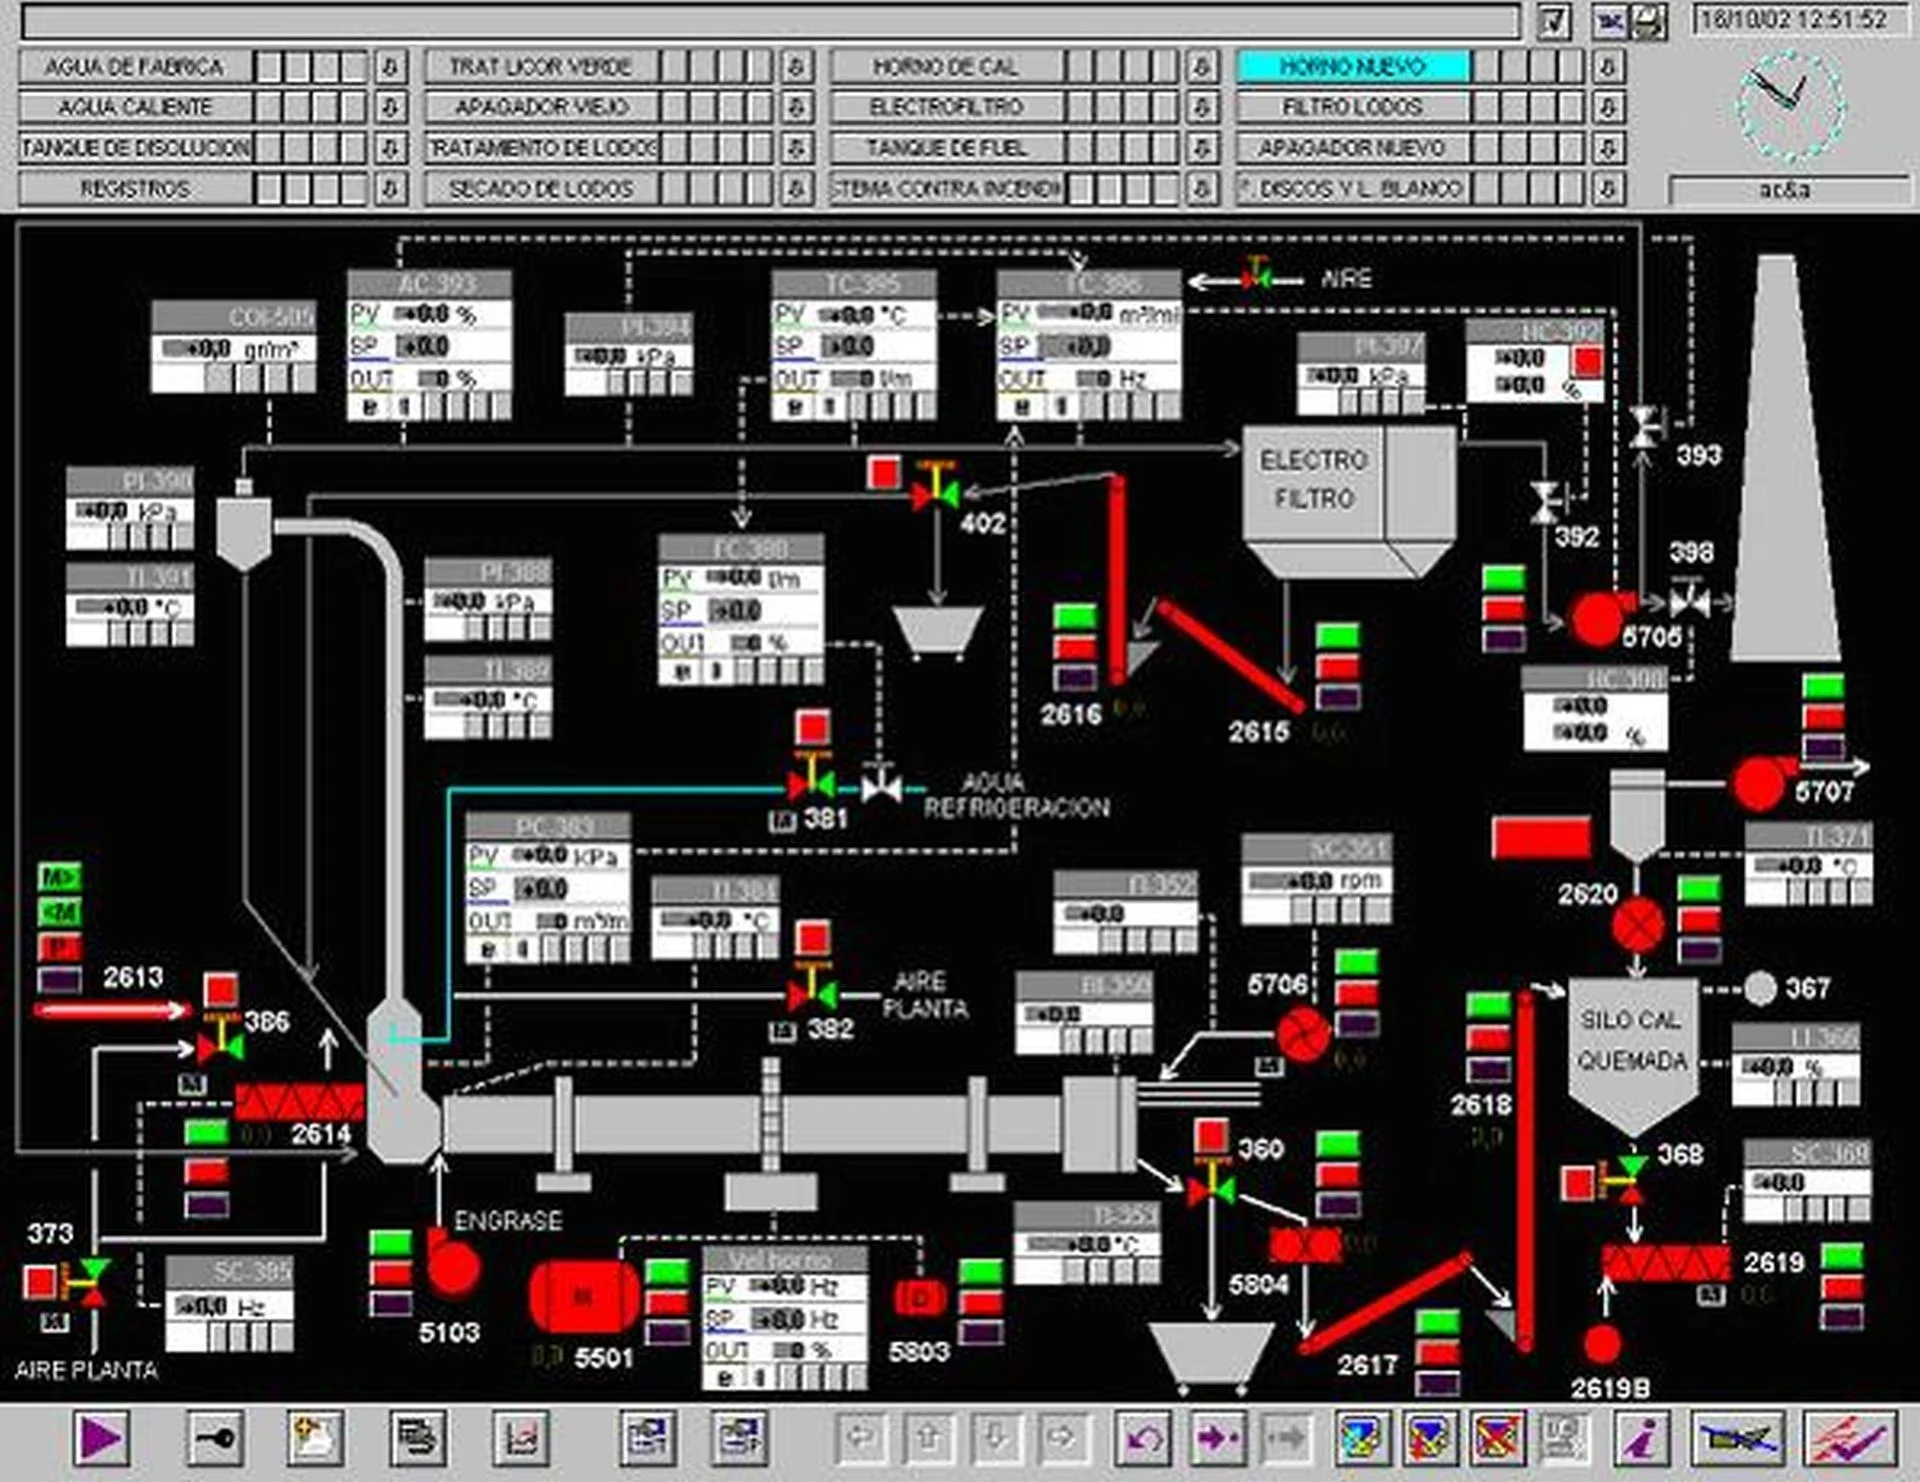Expand the arrow next to FILTRO LODOS
Screen dimensions: 1920x1482
[1608, 107]
